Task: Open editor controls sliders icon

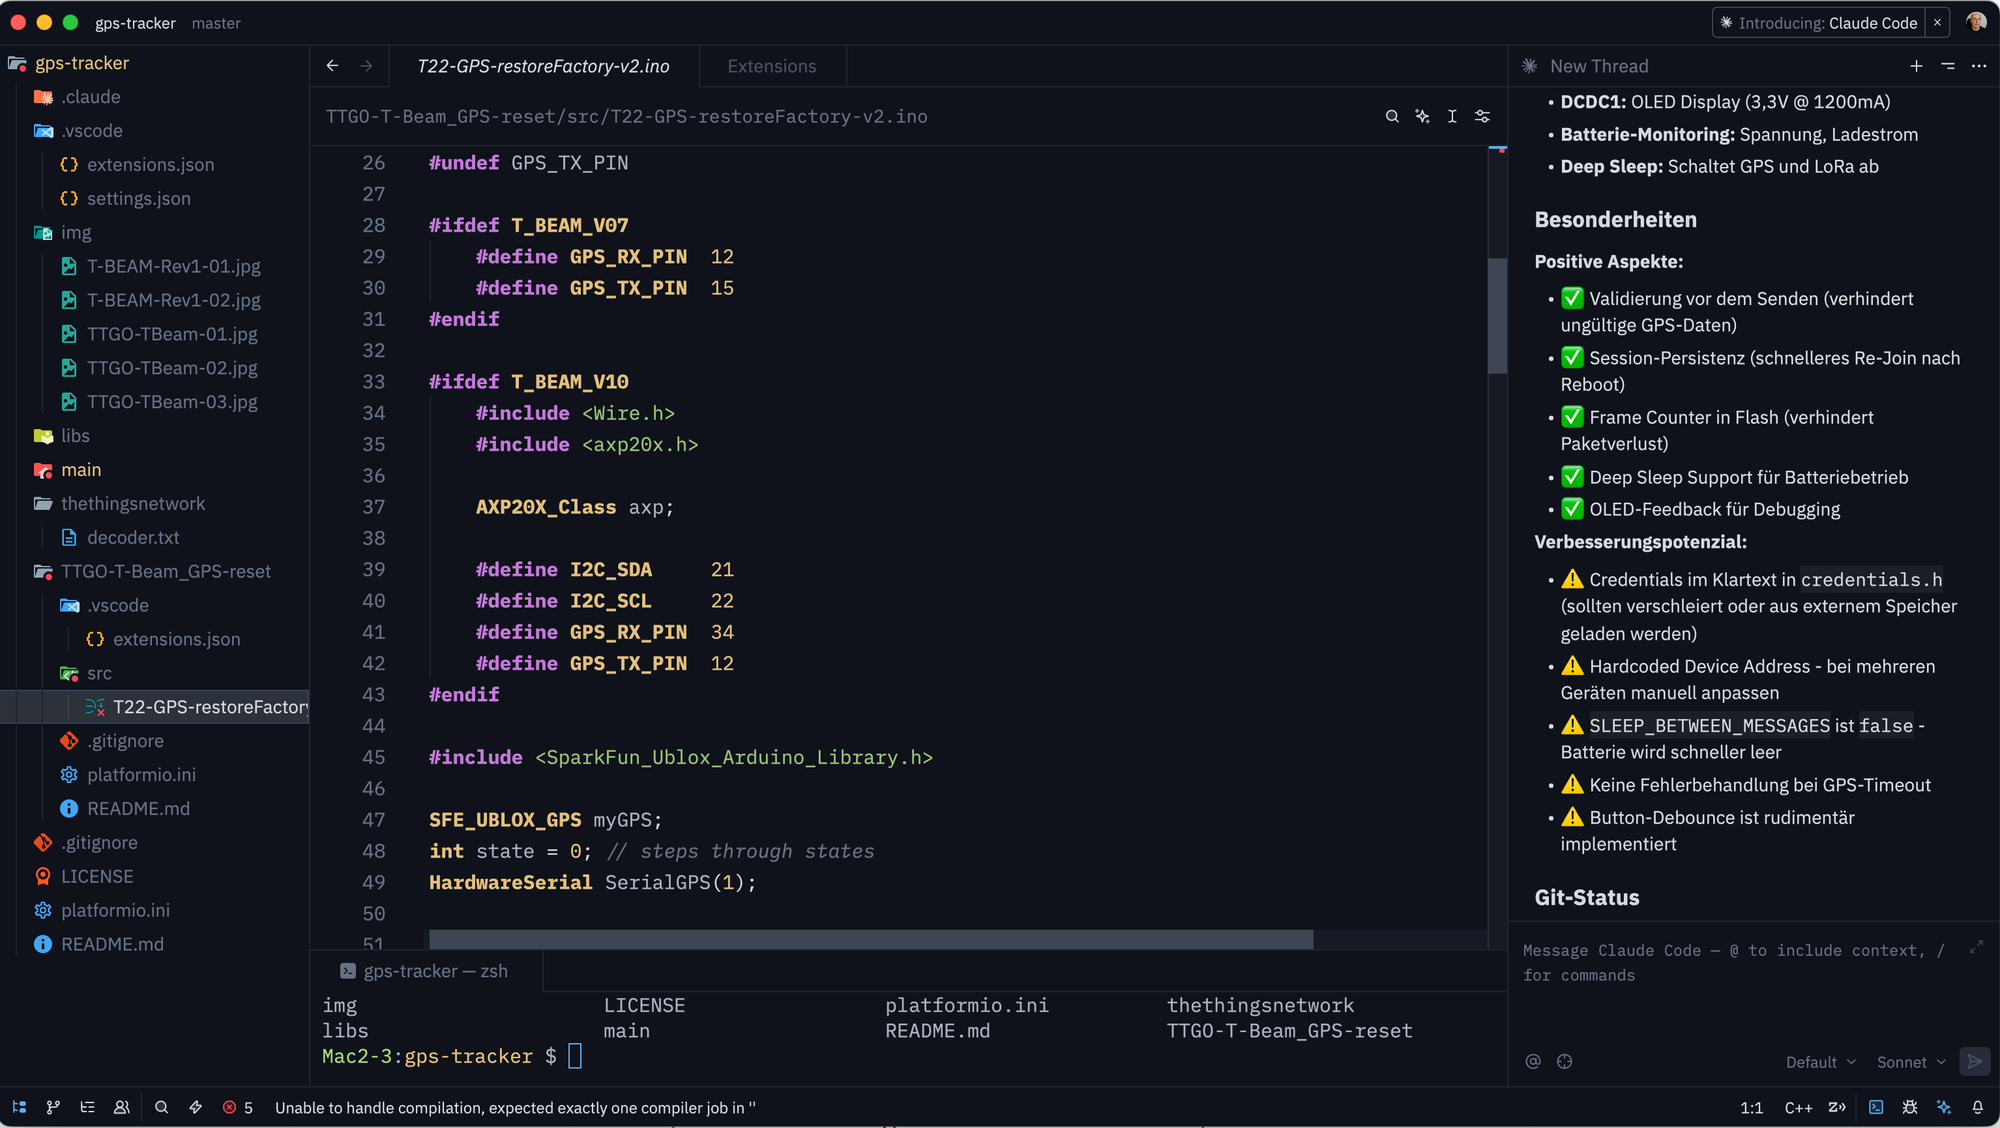Action: point(1482,116)
